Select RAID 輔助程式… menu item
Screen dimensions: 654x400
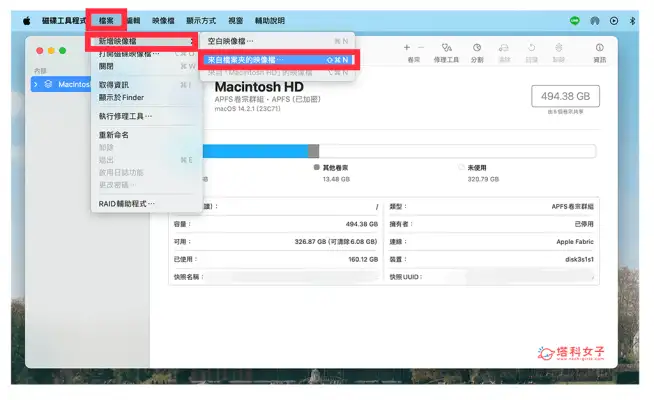145,204
